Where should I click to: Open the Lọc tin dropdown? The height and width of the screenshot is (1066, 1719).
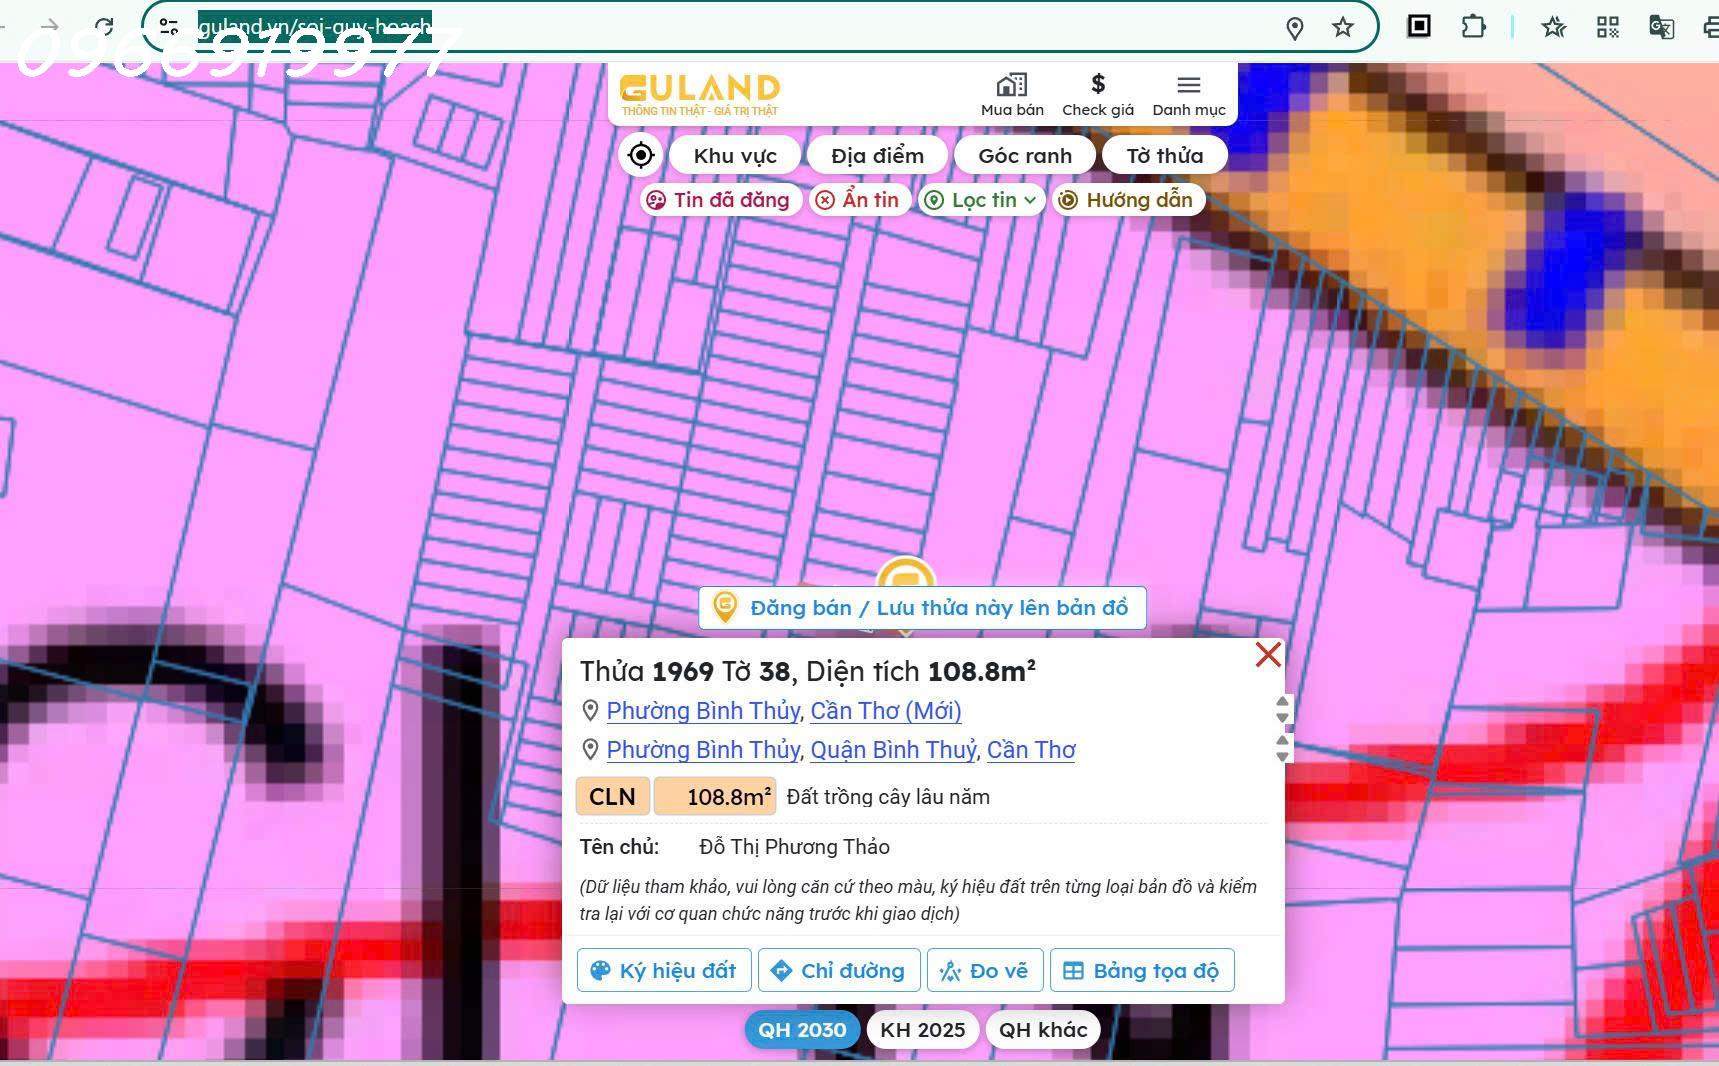[x=981, y=199]
